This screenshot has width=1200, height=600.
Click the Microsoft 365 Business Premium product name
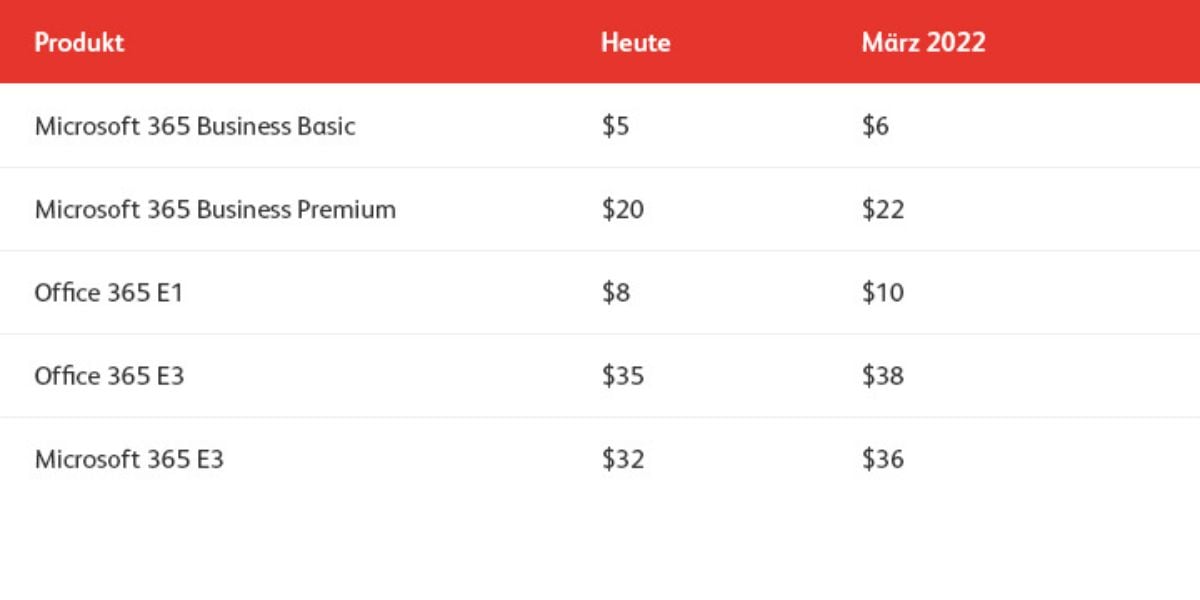coord(215,209)
